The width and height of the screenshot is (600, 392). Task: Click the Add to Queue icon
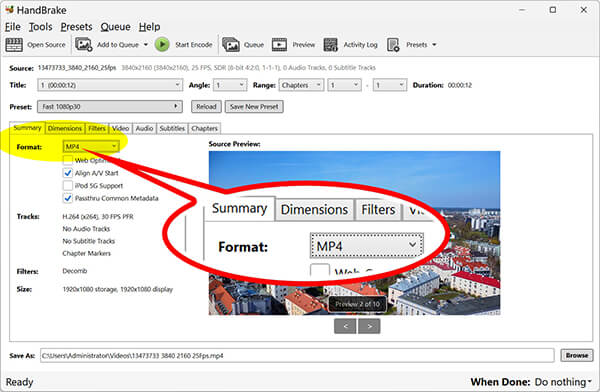point(83,44)
